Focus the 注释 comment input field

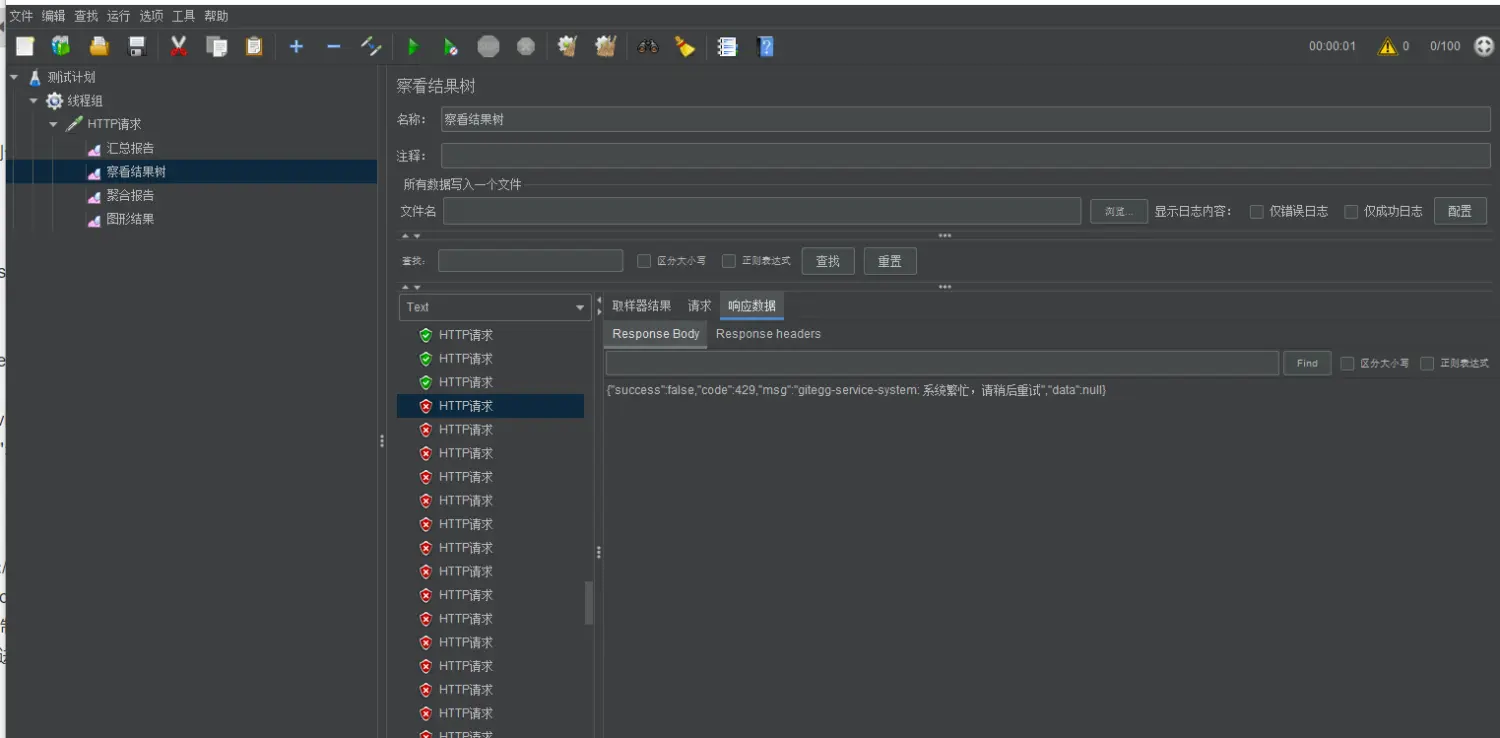[x=966, y=156]
